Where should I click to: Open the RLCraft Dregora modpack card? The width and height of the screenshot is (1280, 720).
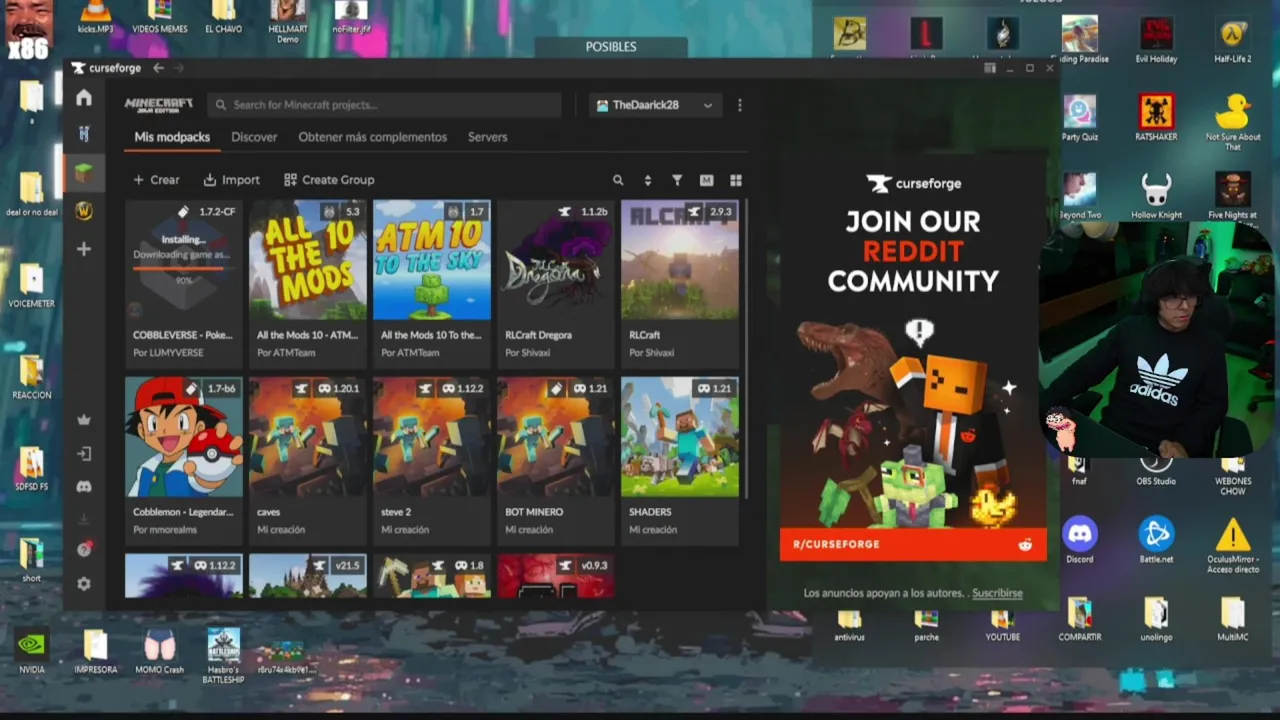tap(555, 282)
